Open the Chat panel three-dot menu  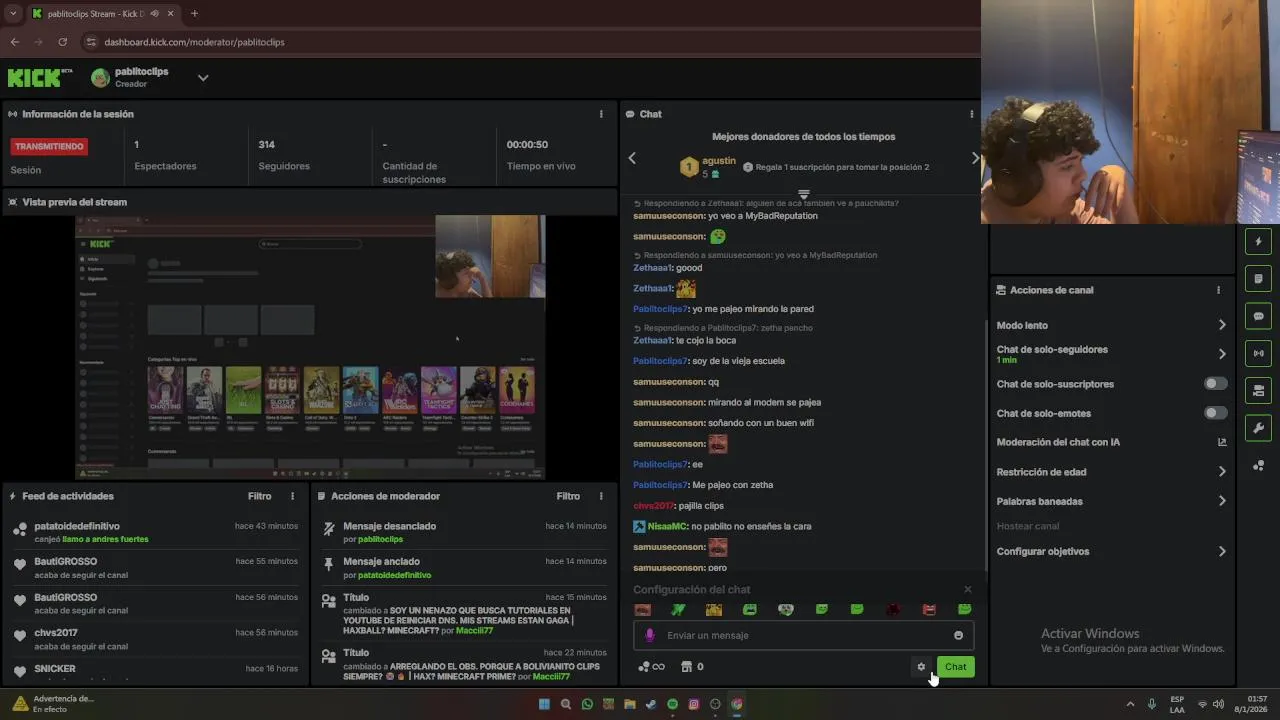click(x=971, y=114)
